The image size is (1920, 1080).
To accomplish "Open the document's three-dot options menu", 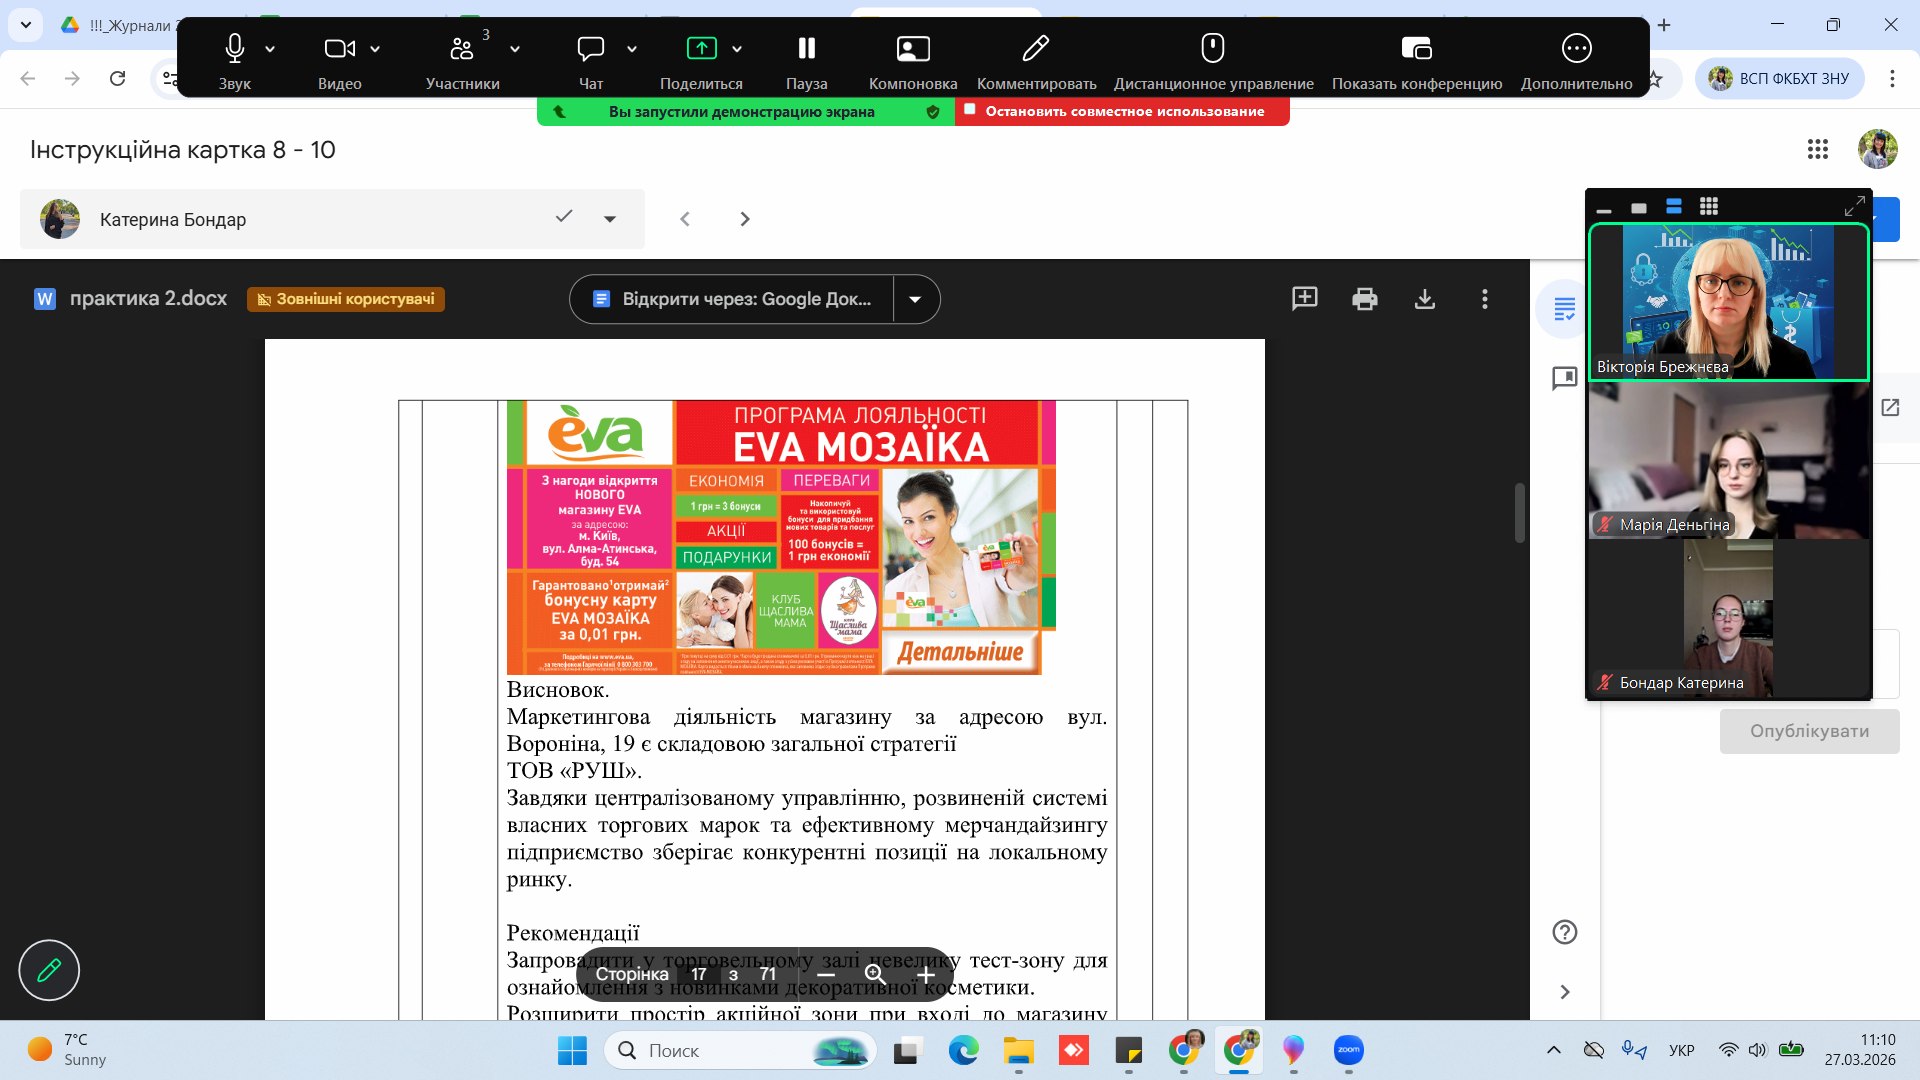I will [1484, 299].
